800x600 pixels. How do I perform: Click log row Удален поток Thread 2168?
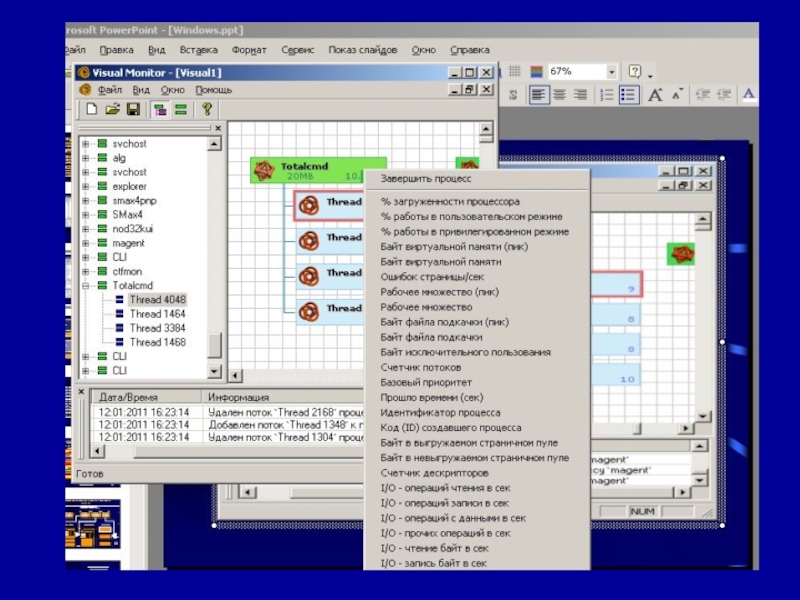click(x=229, y=412)
